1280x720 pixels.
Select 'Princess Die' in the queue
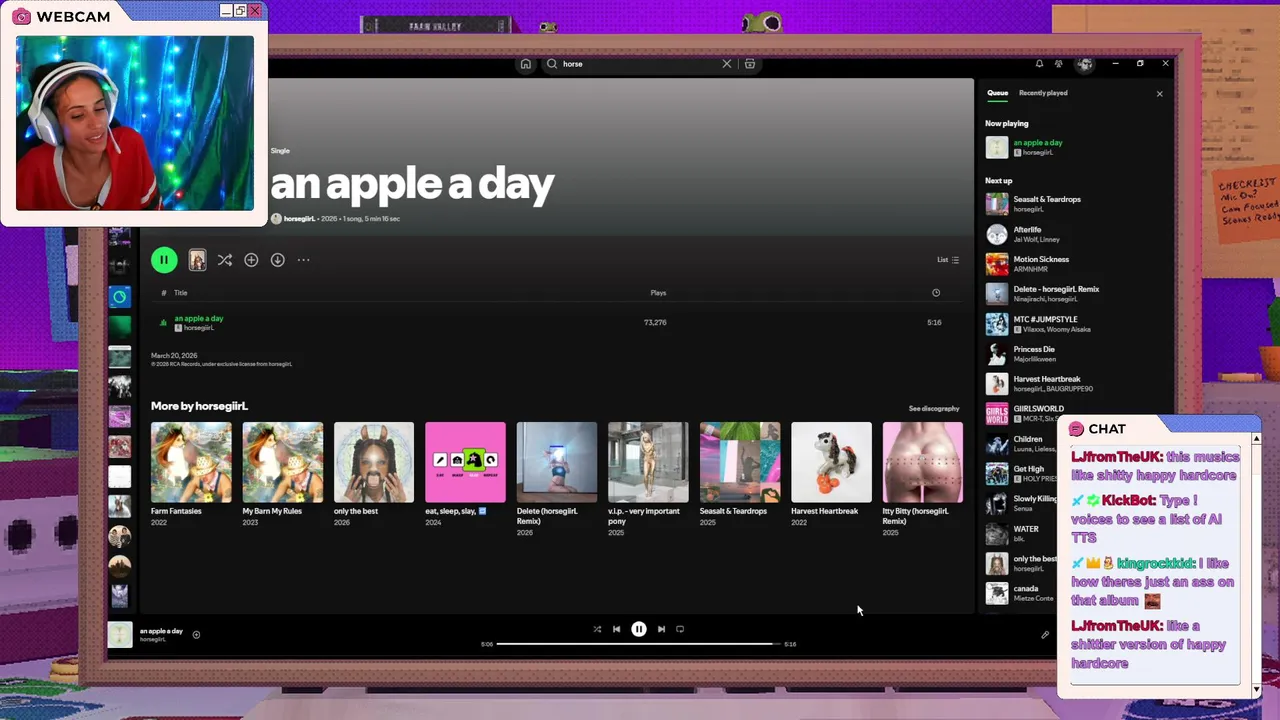point(1075,354)
